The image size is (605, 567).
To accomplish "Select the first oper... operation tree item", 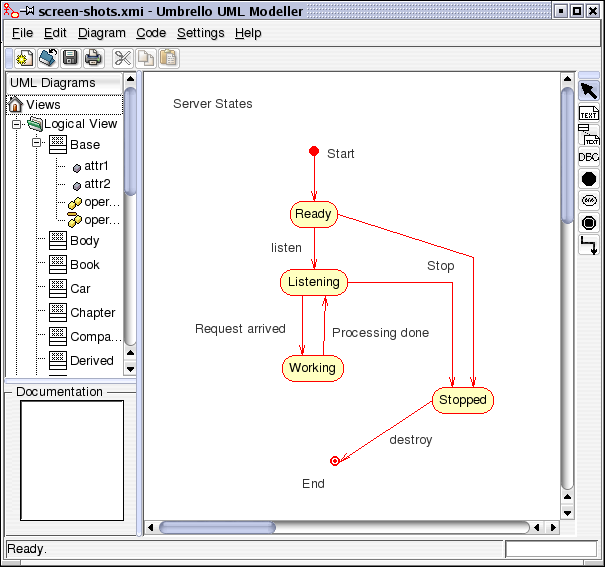I will point(102,202).
